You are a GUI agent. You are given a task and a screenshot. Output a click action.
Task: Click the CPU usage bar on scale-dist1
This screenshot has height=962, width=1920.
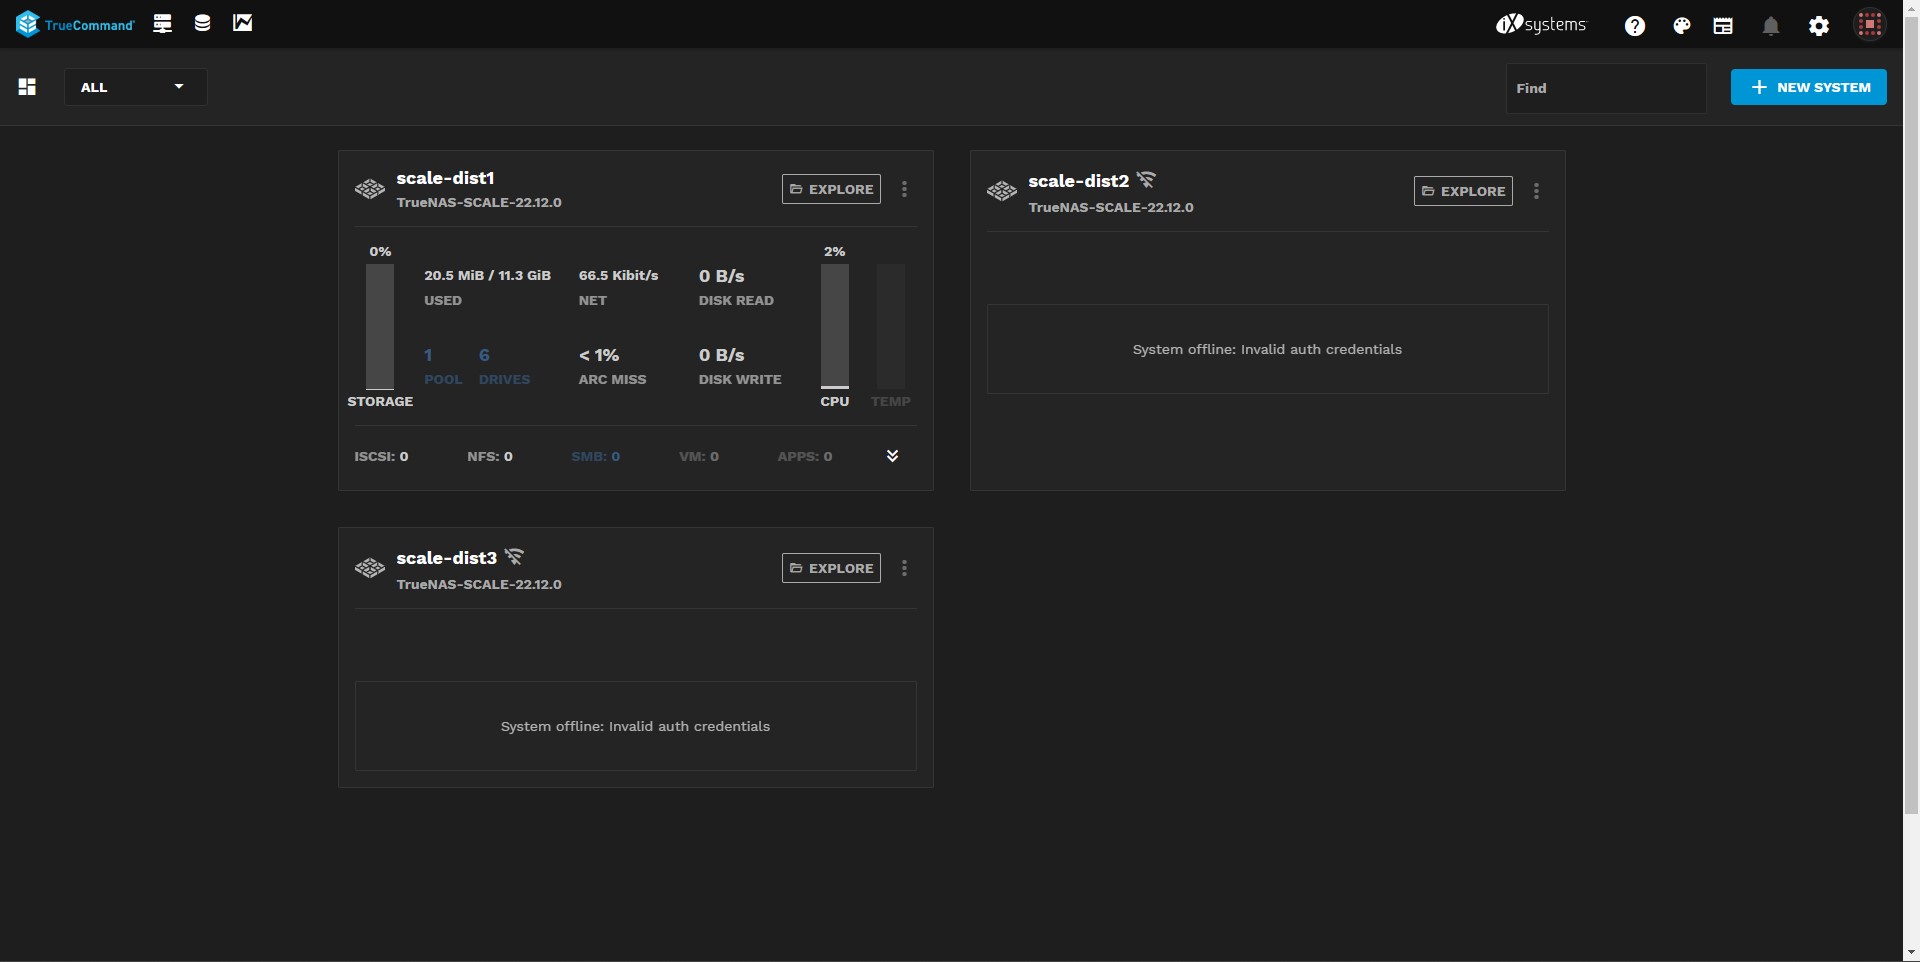click(x=835, y=326)
